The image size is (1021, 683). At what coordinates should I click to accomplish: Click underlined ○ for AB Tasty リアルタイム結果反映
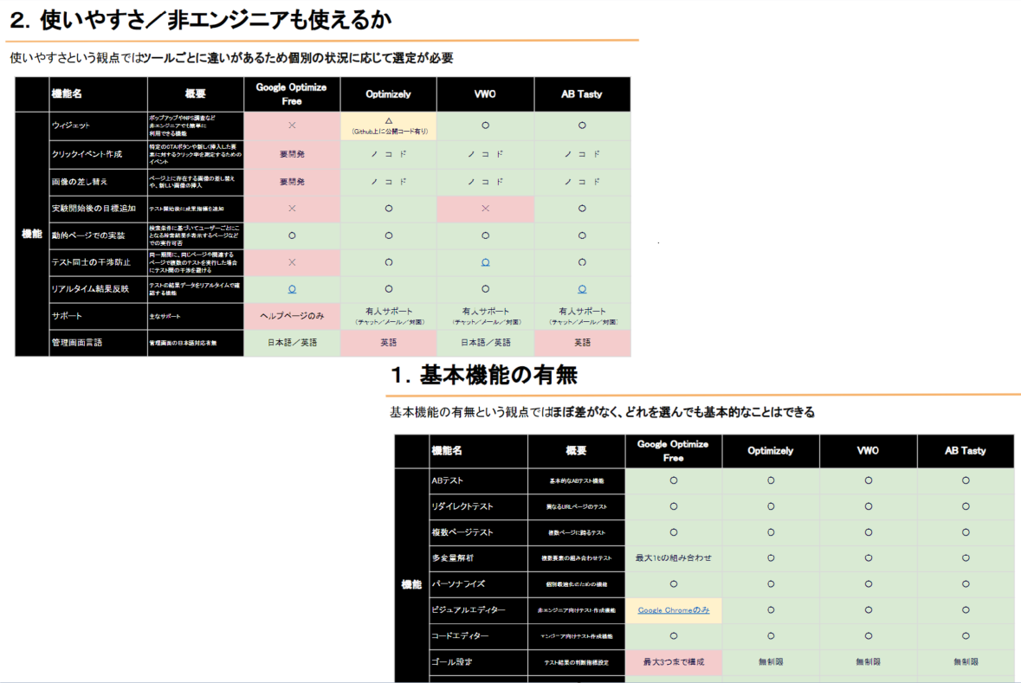(x=582, y=289)
